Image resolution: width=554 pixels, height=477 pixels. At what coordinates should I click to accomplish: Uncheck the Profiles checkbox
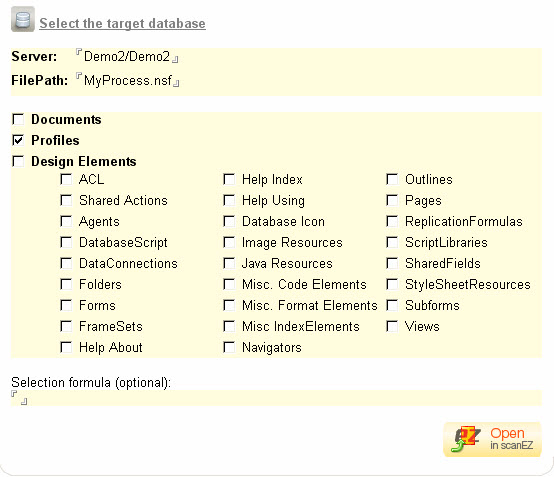point(18,140)
